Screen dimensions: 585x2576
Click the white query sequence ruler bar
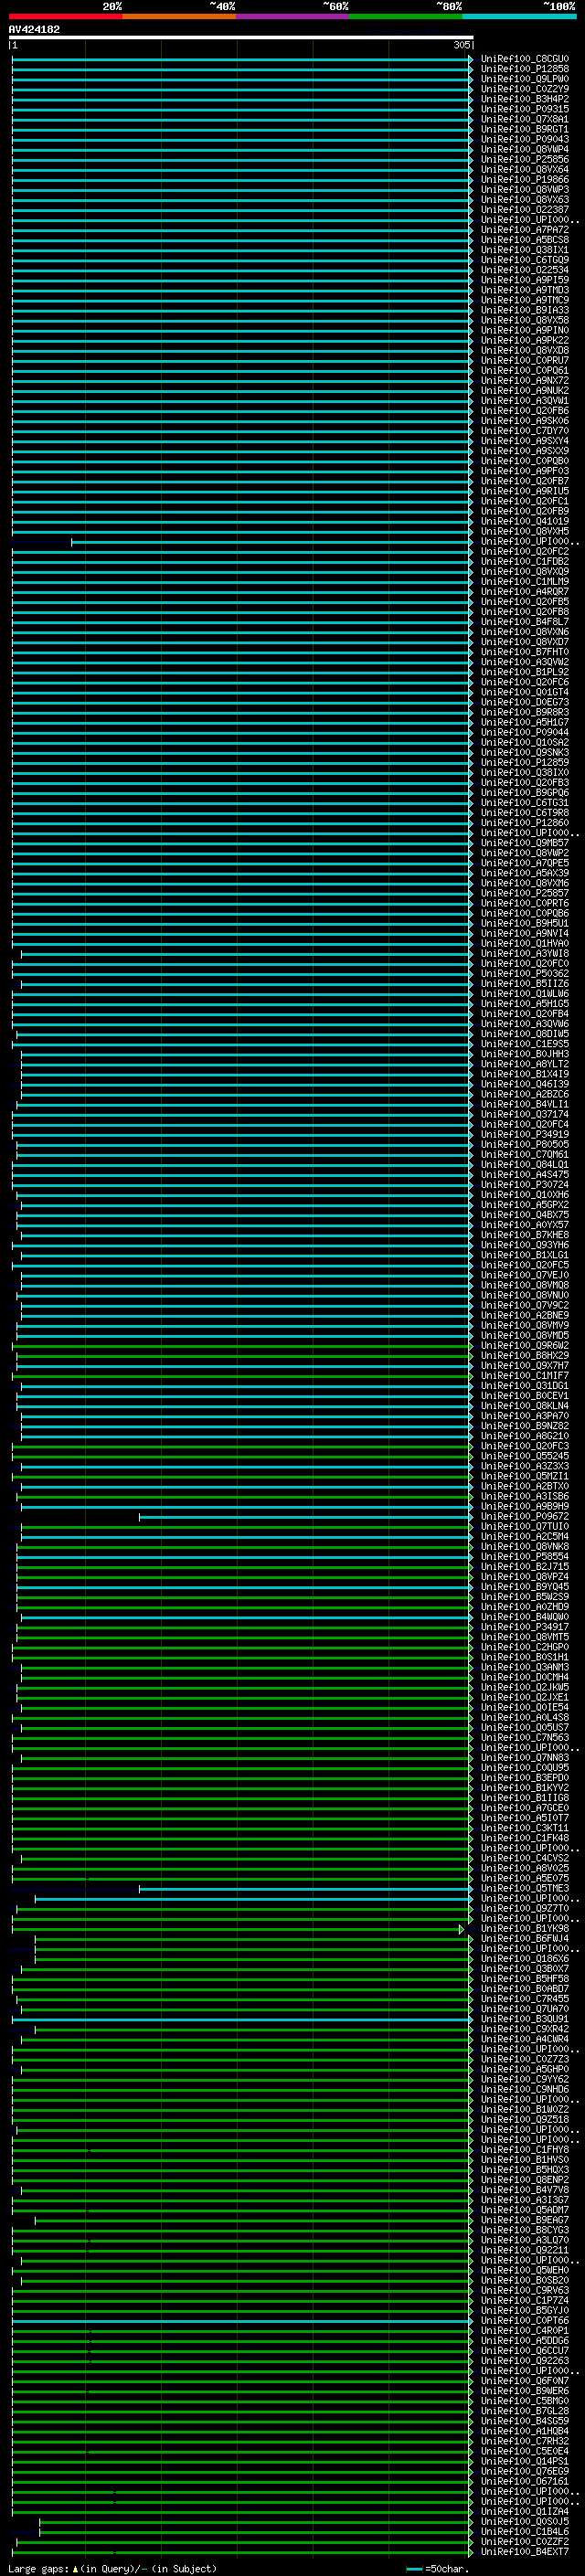(x=241, y=38)
